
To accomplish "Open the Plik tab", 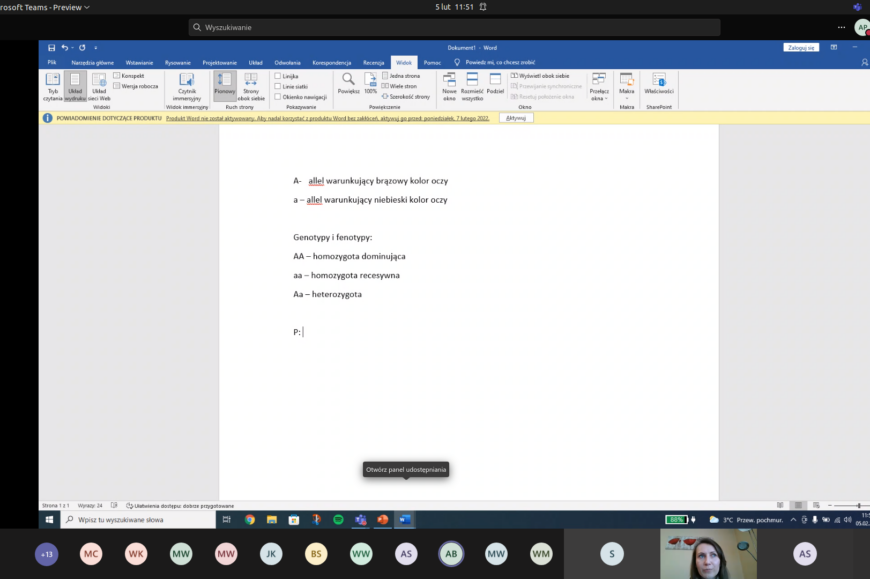I will (52, 63).
